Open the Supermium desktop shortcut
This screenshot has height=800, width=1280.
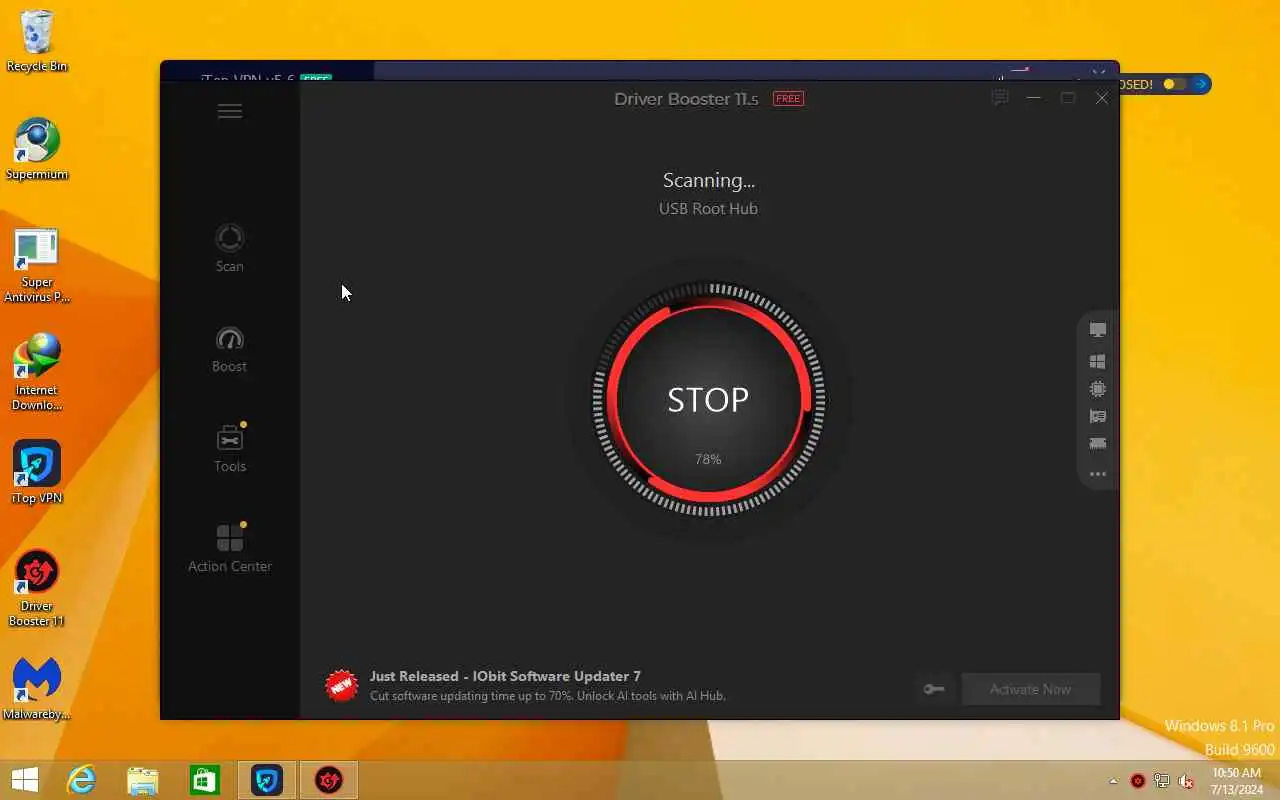tap(37, 150)
